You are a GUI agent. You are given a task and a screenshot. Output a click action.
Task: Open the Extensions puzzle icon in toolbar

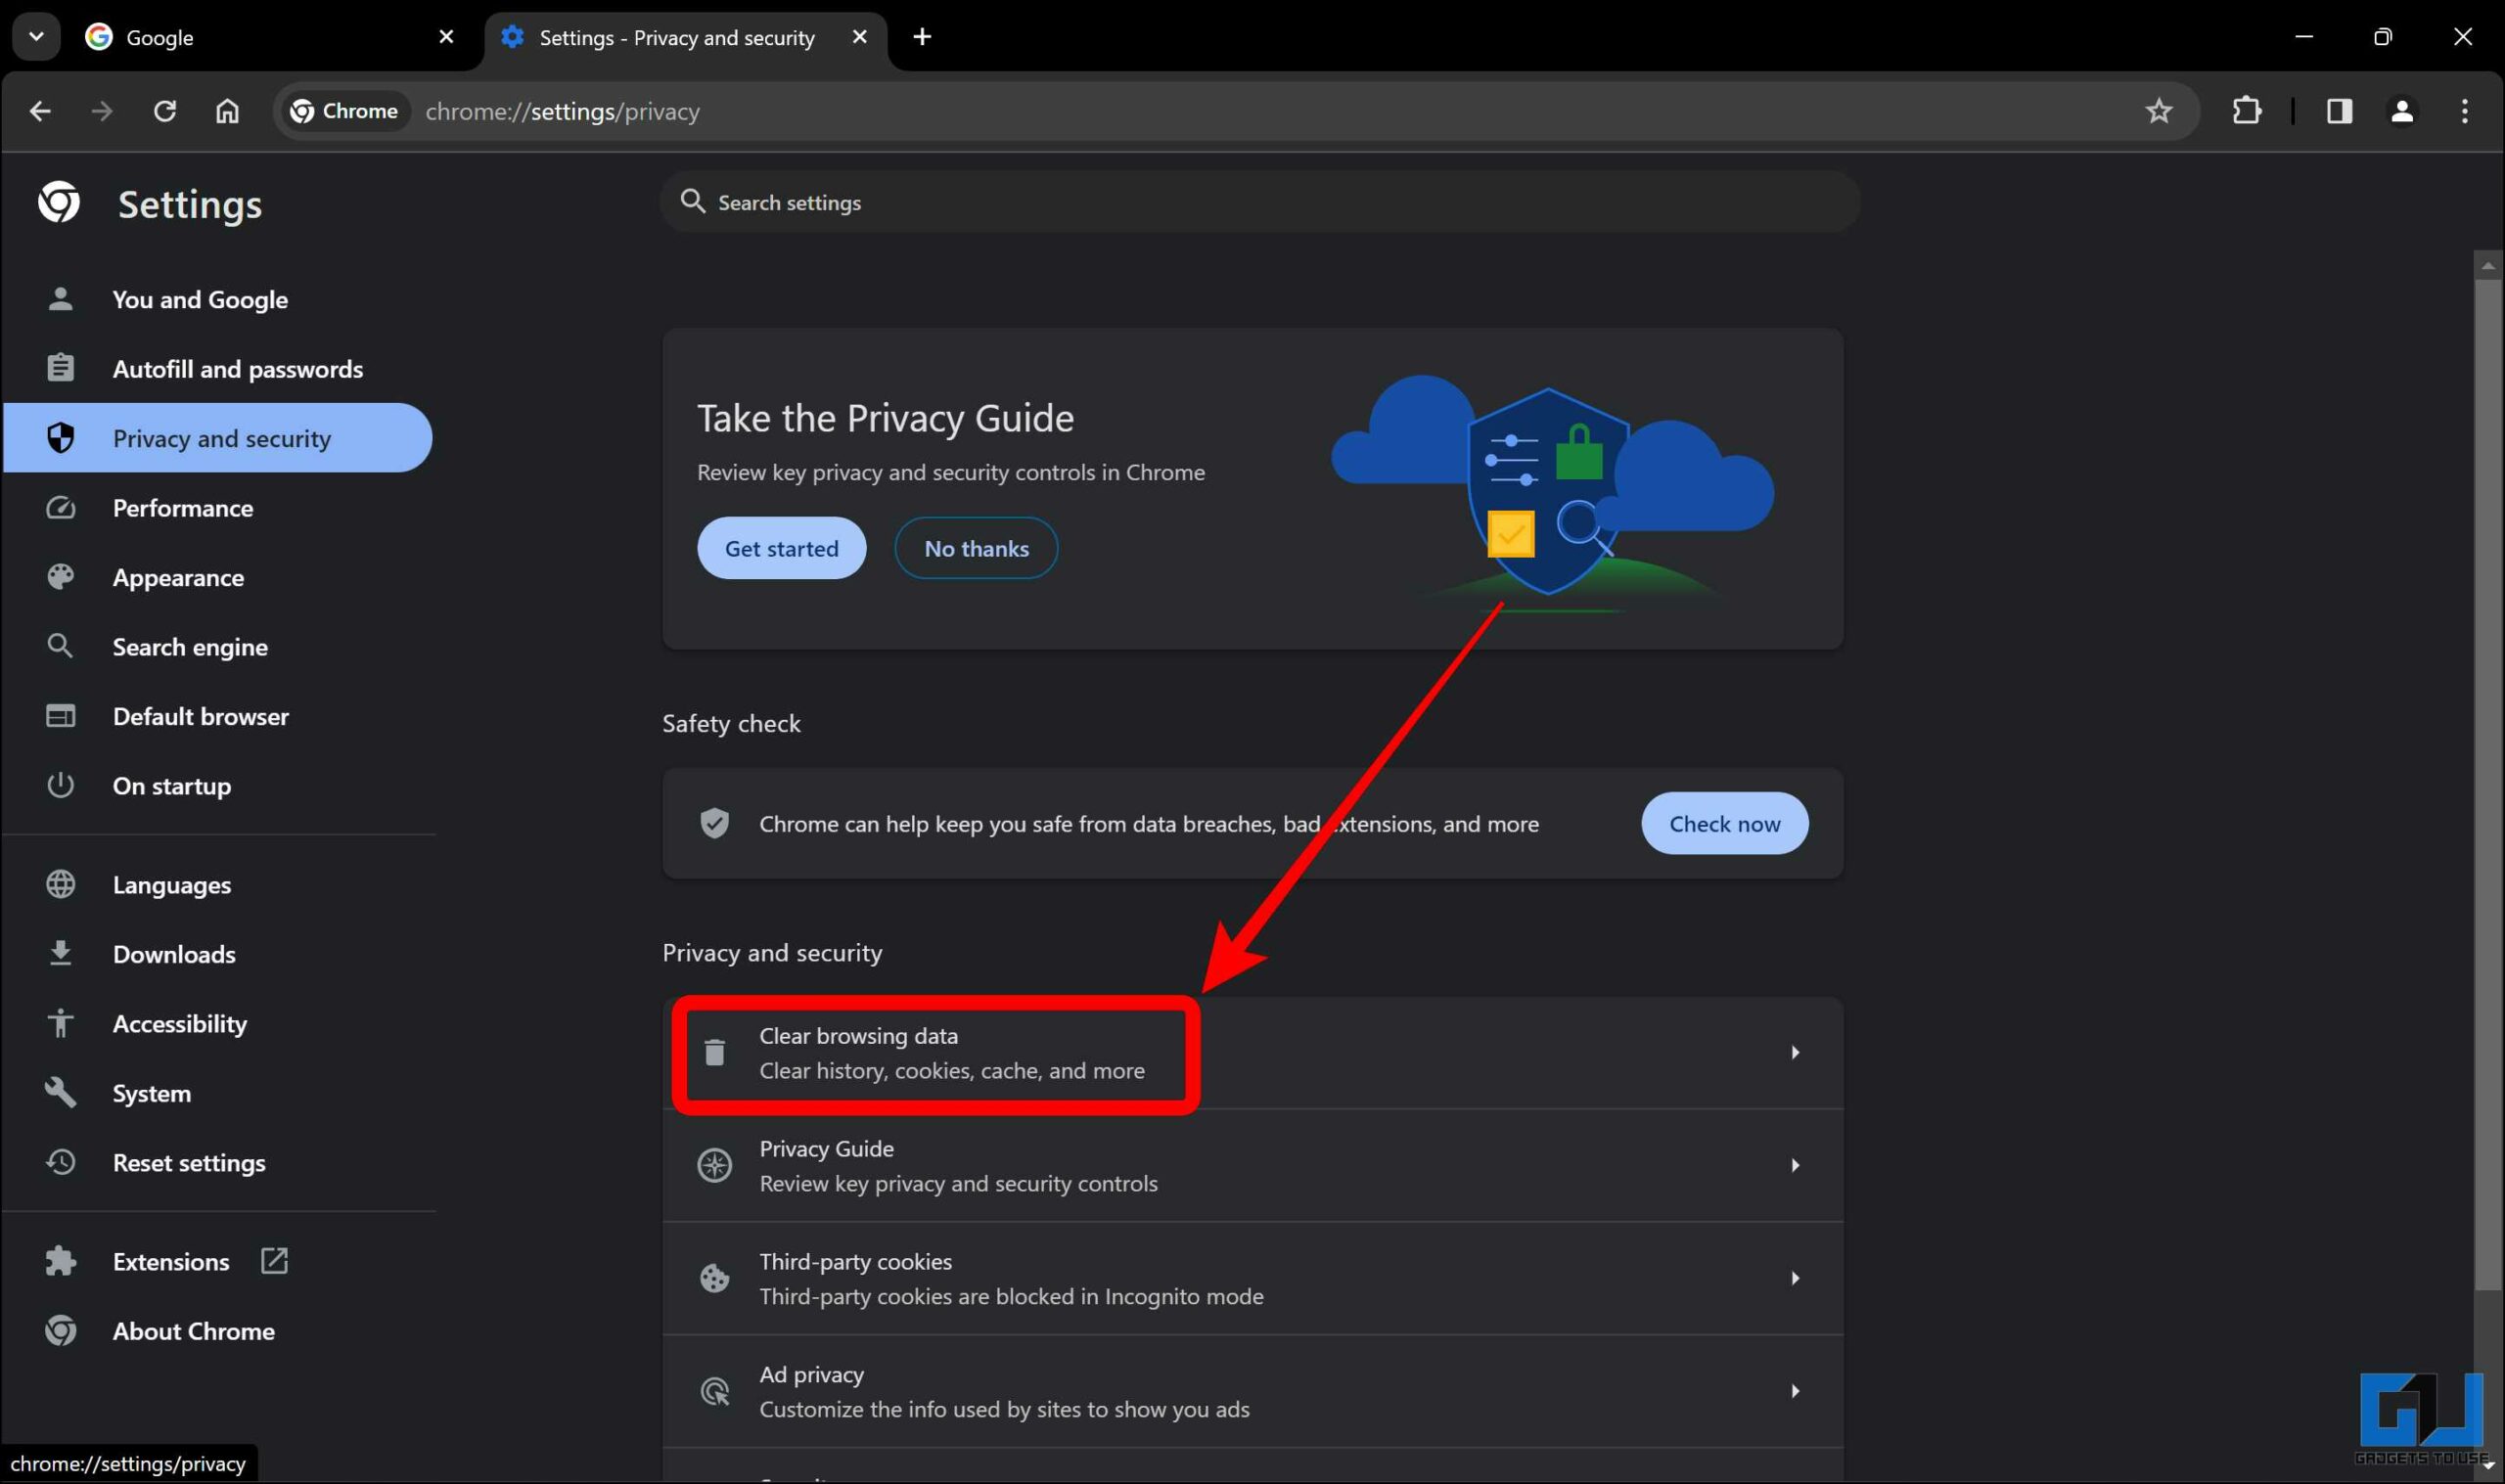click(2247, 111)
